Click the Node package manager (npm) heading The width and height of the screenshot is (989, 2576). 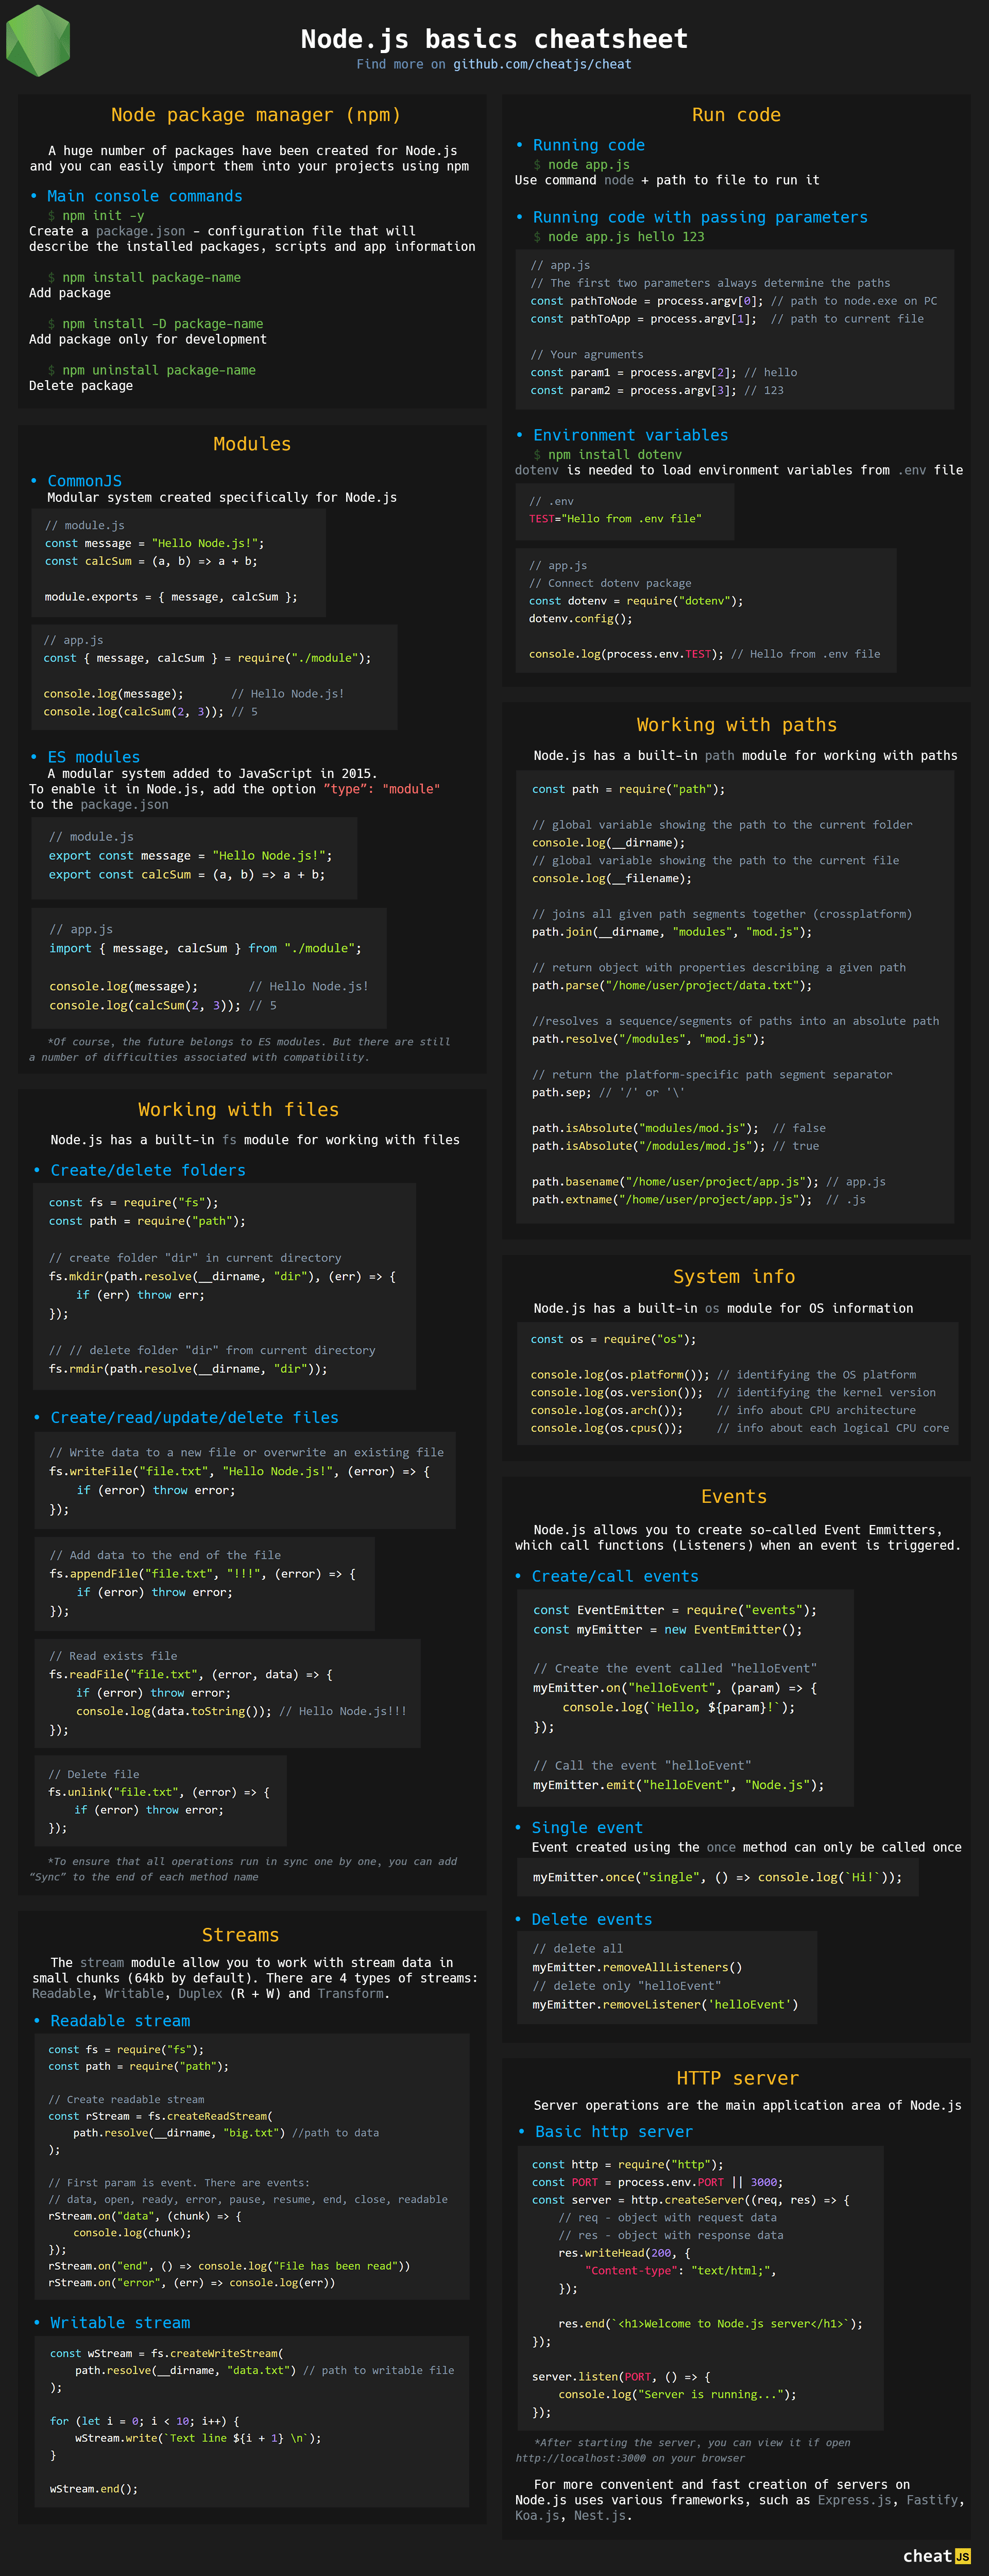pyautogui.click(x=255, y=115)
